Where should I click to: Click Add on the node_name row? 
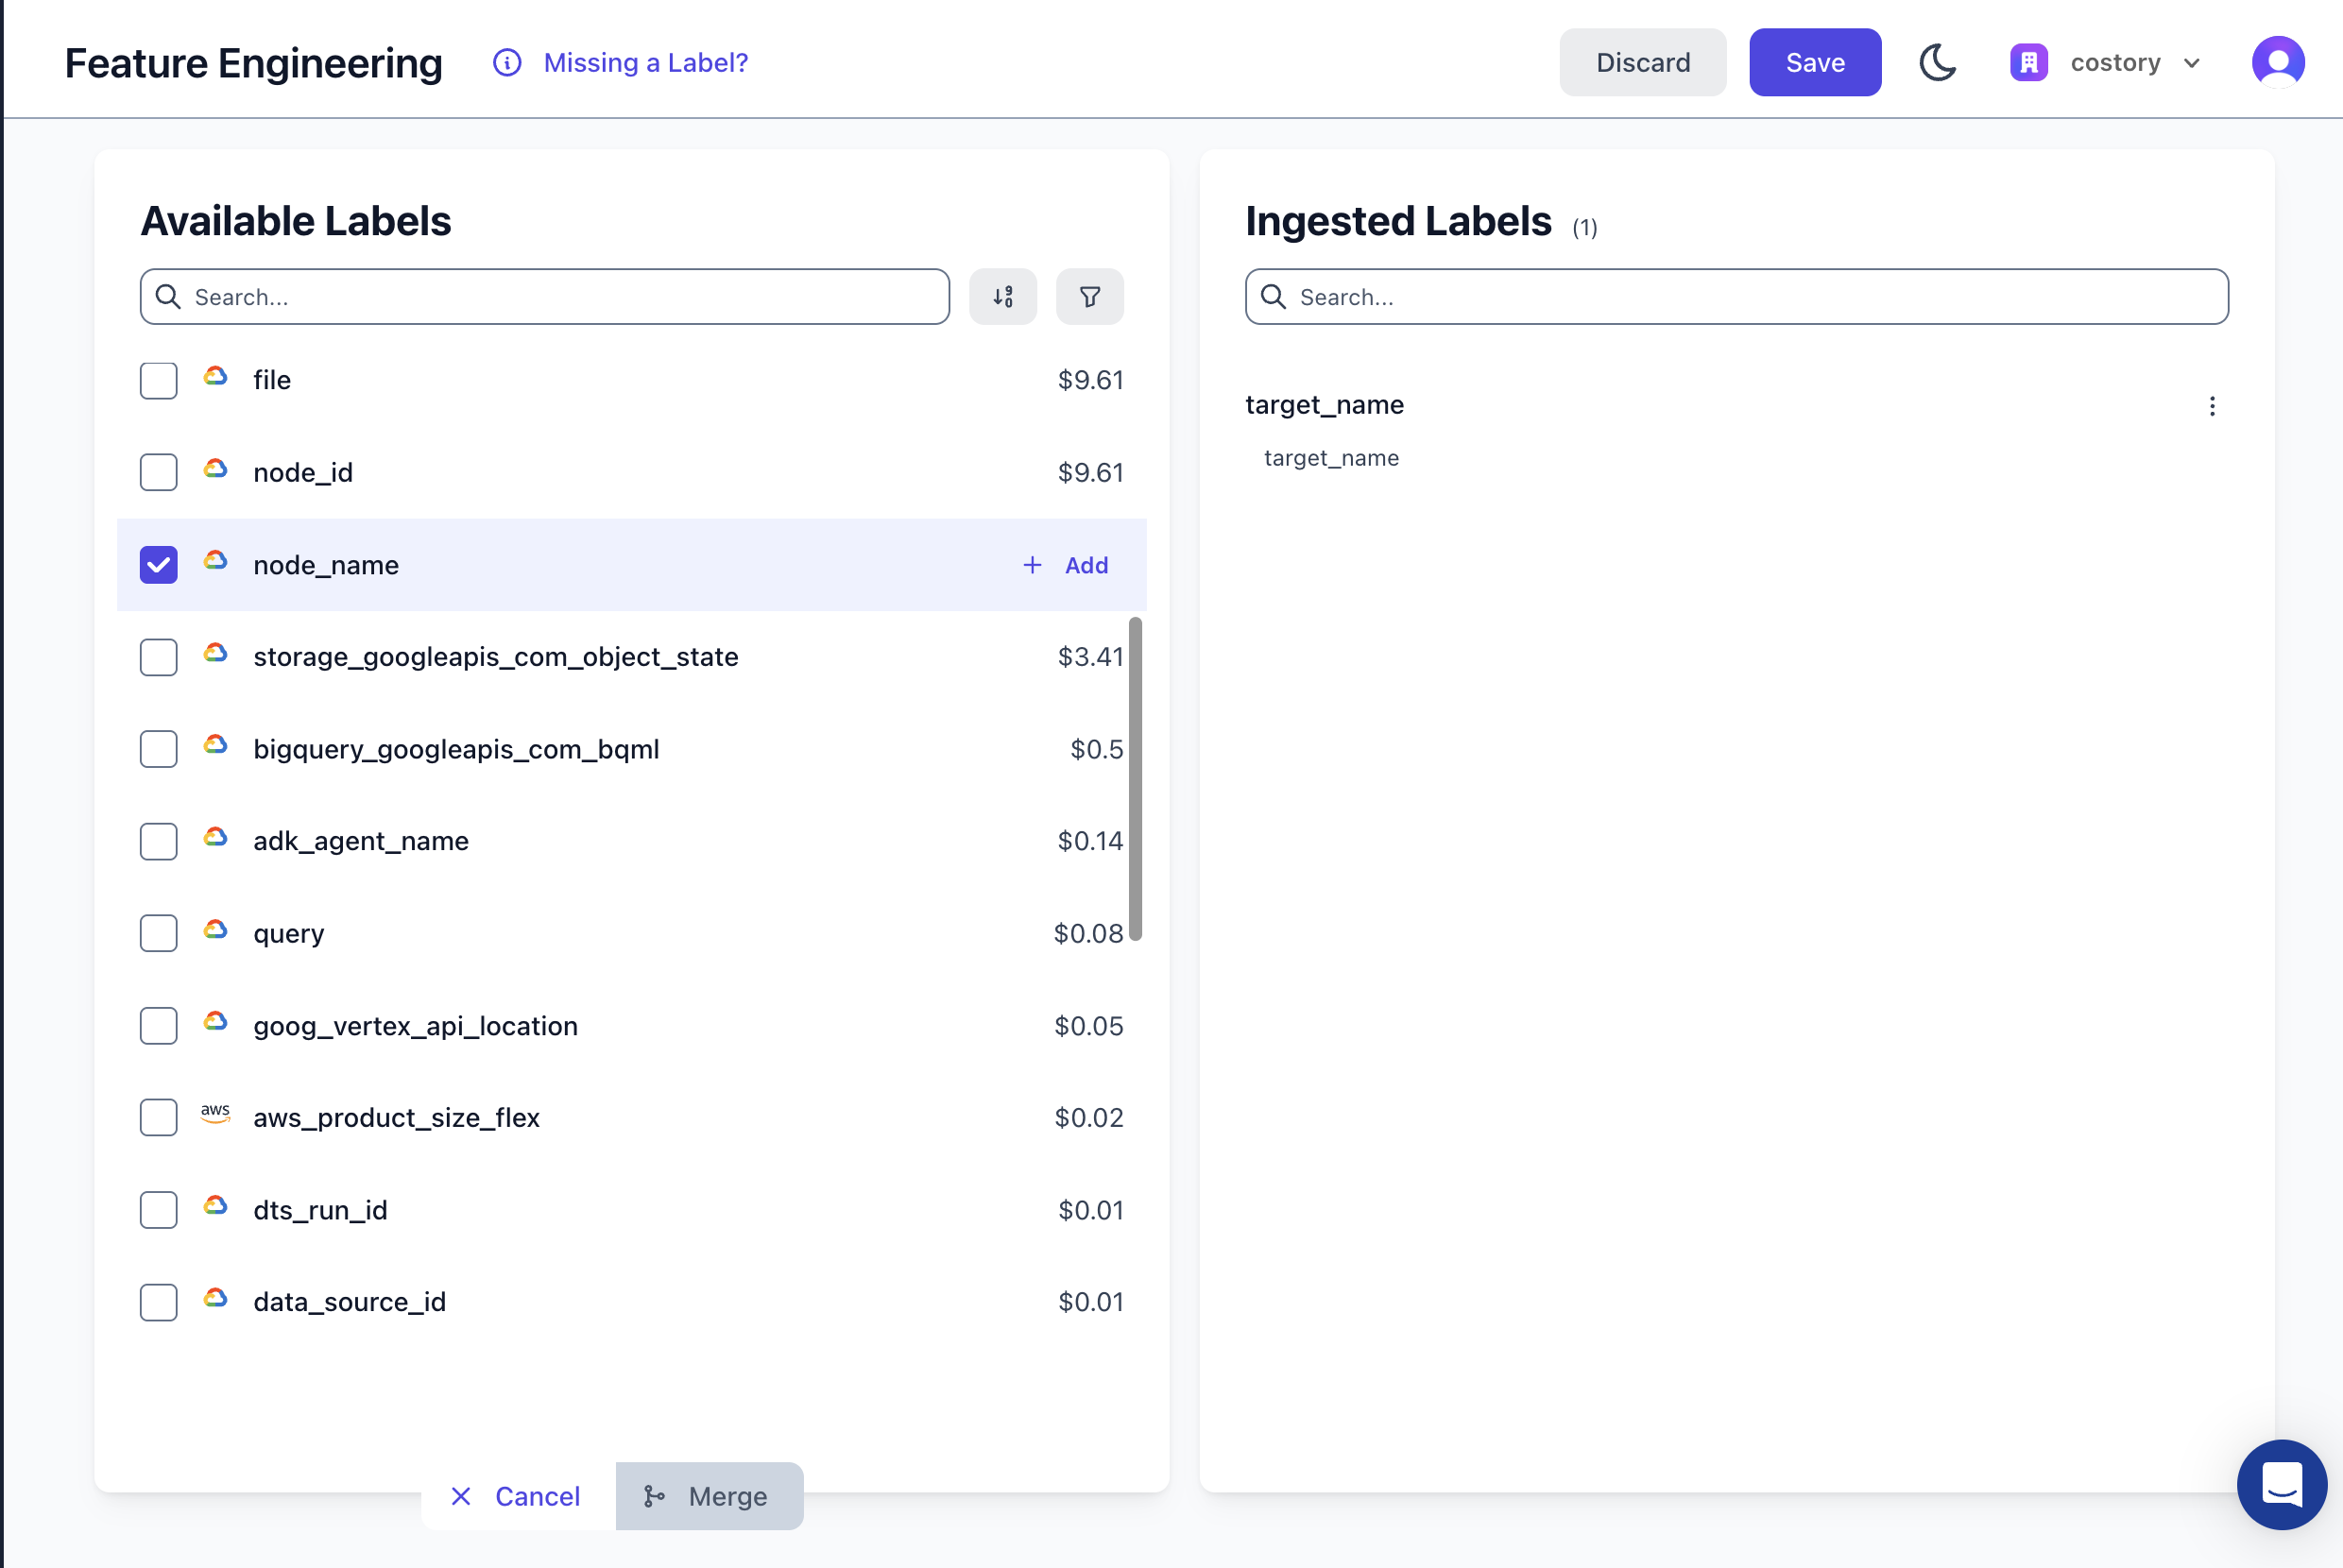pyautogui.click(x=1066, y=565)
